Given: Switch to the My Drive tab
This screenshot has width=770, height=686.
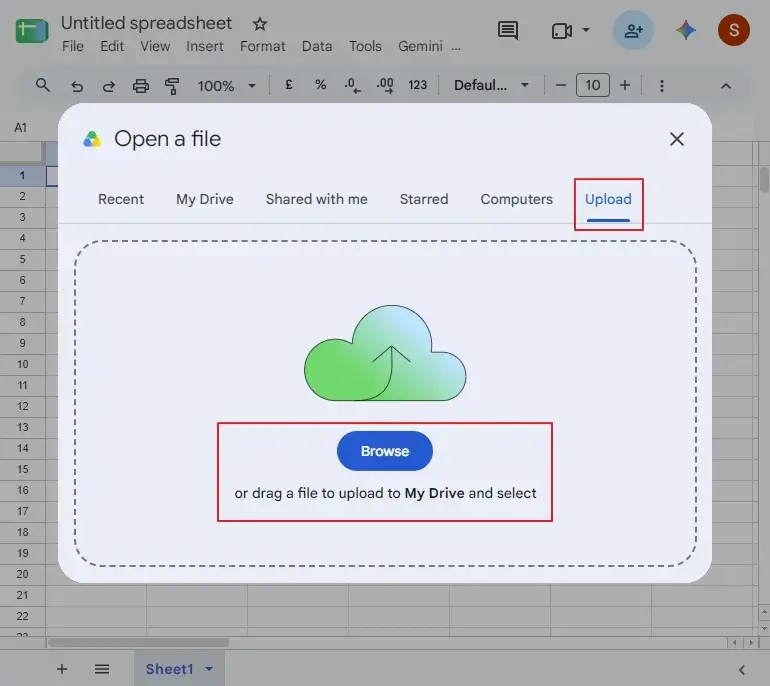Looking at the screenshot, I should point(205,199).
